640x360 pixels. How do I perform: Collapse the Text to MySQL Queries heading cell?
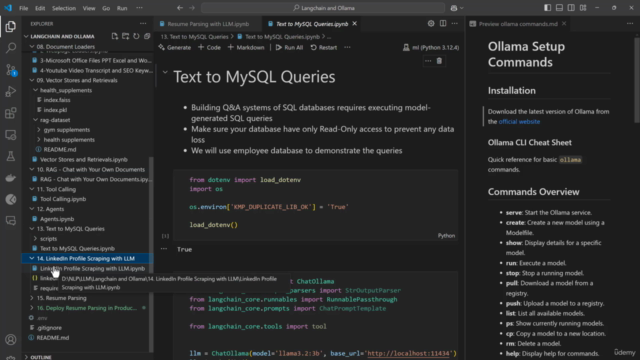click(165, 72)
